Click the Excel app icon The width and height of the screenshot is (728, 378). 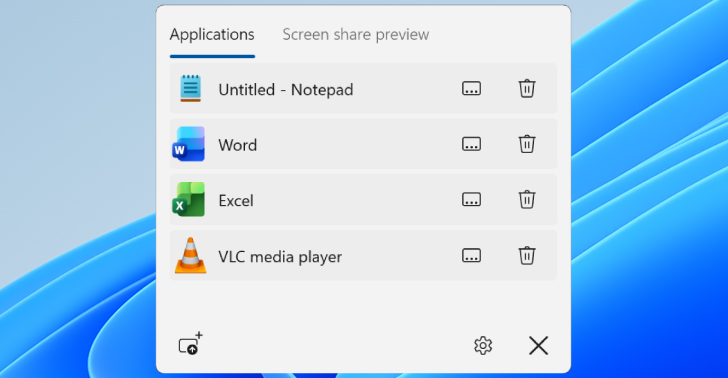pyautogui.click(x=188, y=199)
